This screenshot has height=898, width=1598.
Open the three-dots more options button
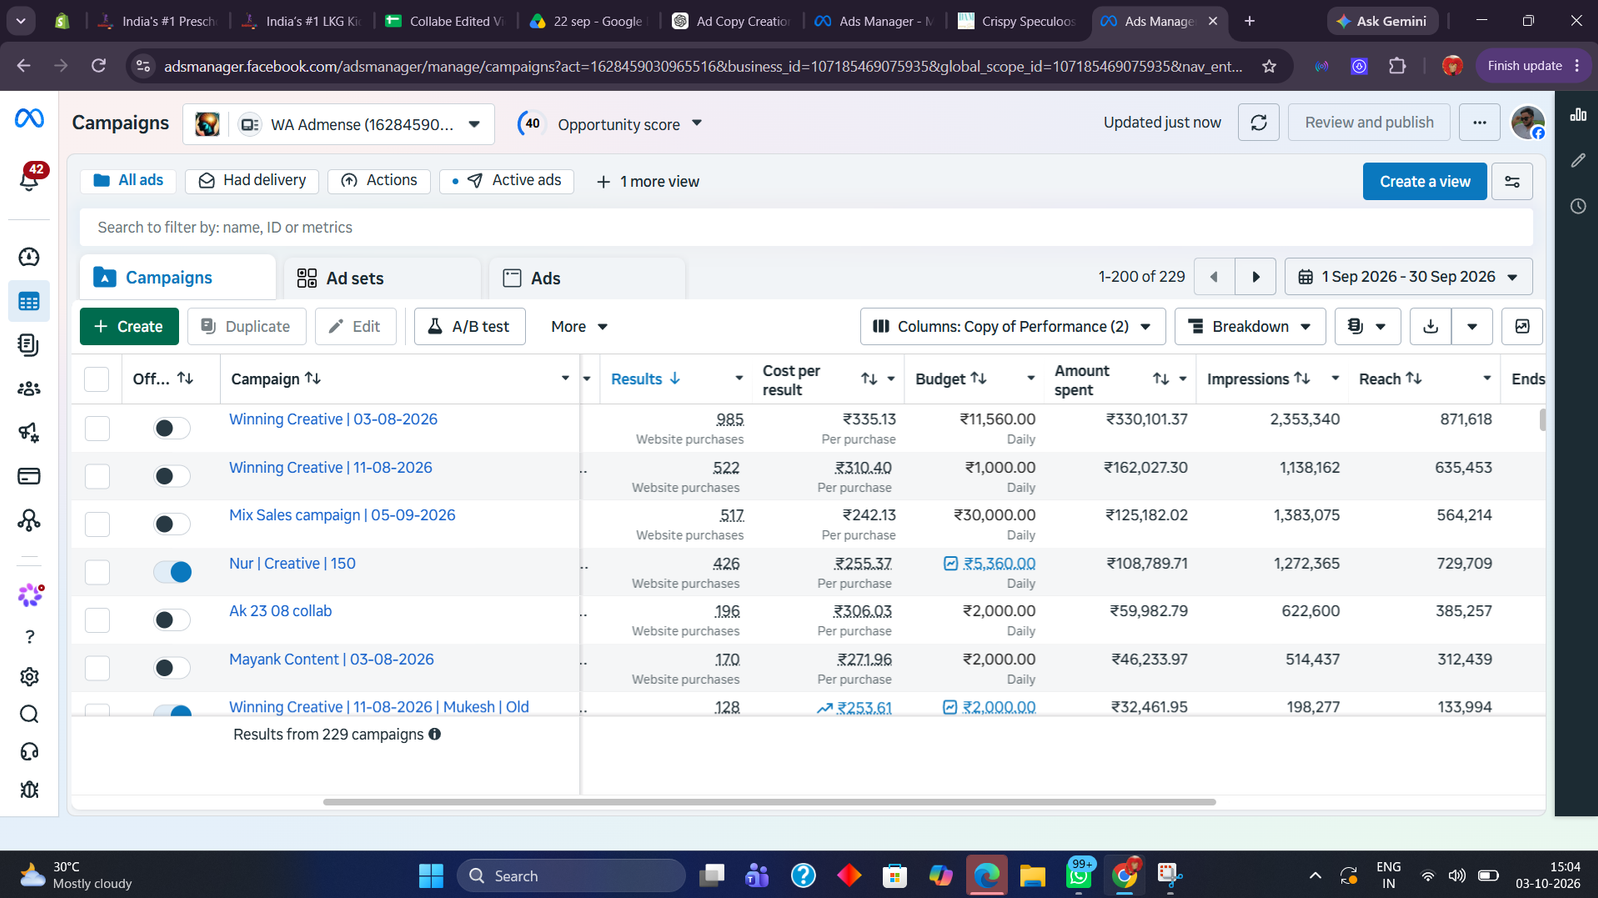(1479, 123)
